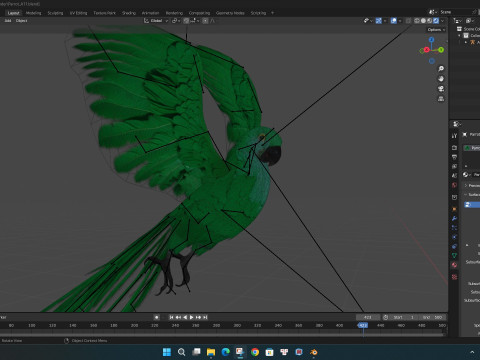The image size is (480, 360).
Task: Toggle the camera view gizmo
Action: (x=441, y=89)
